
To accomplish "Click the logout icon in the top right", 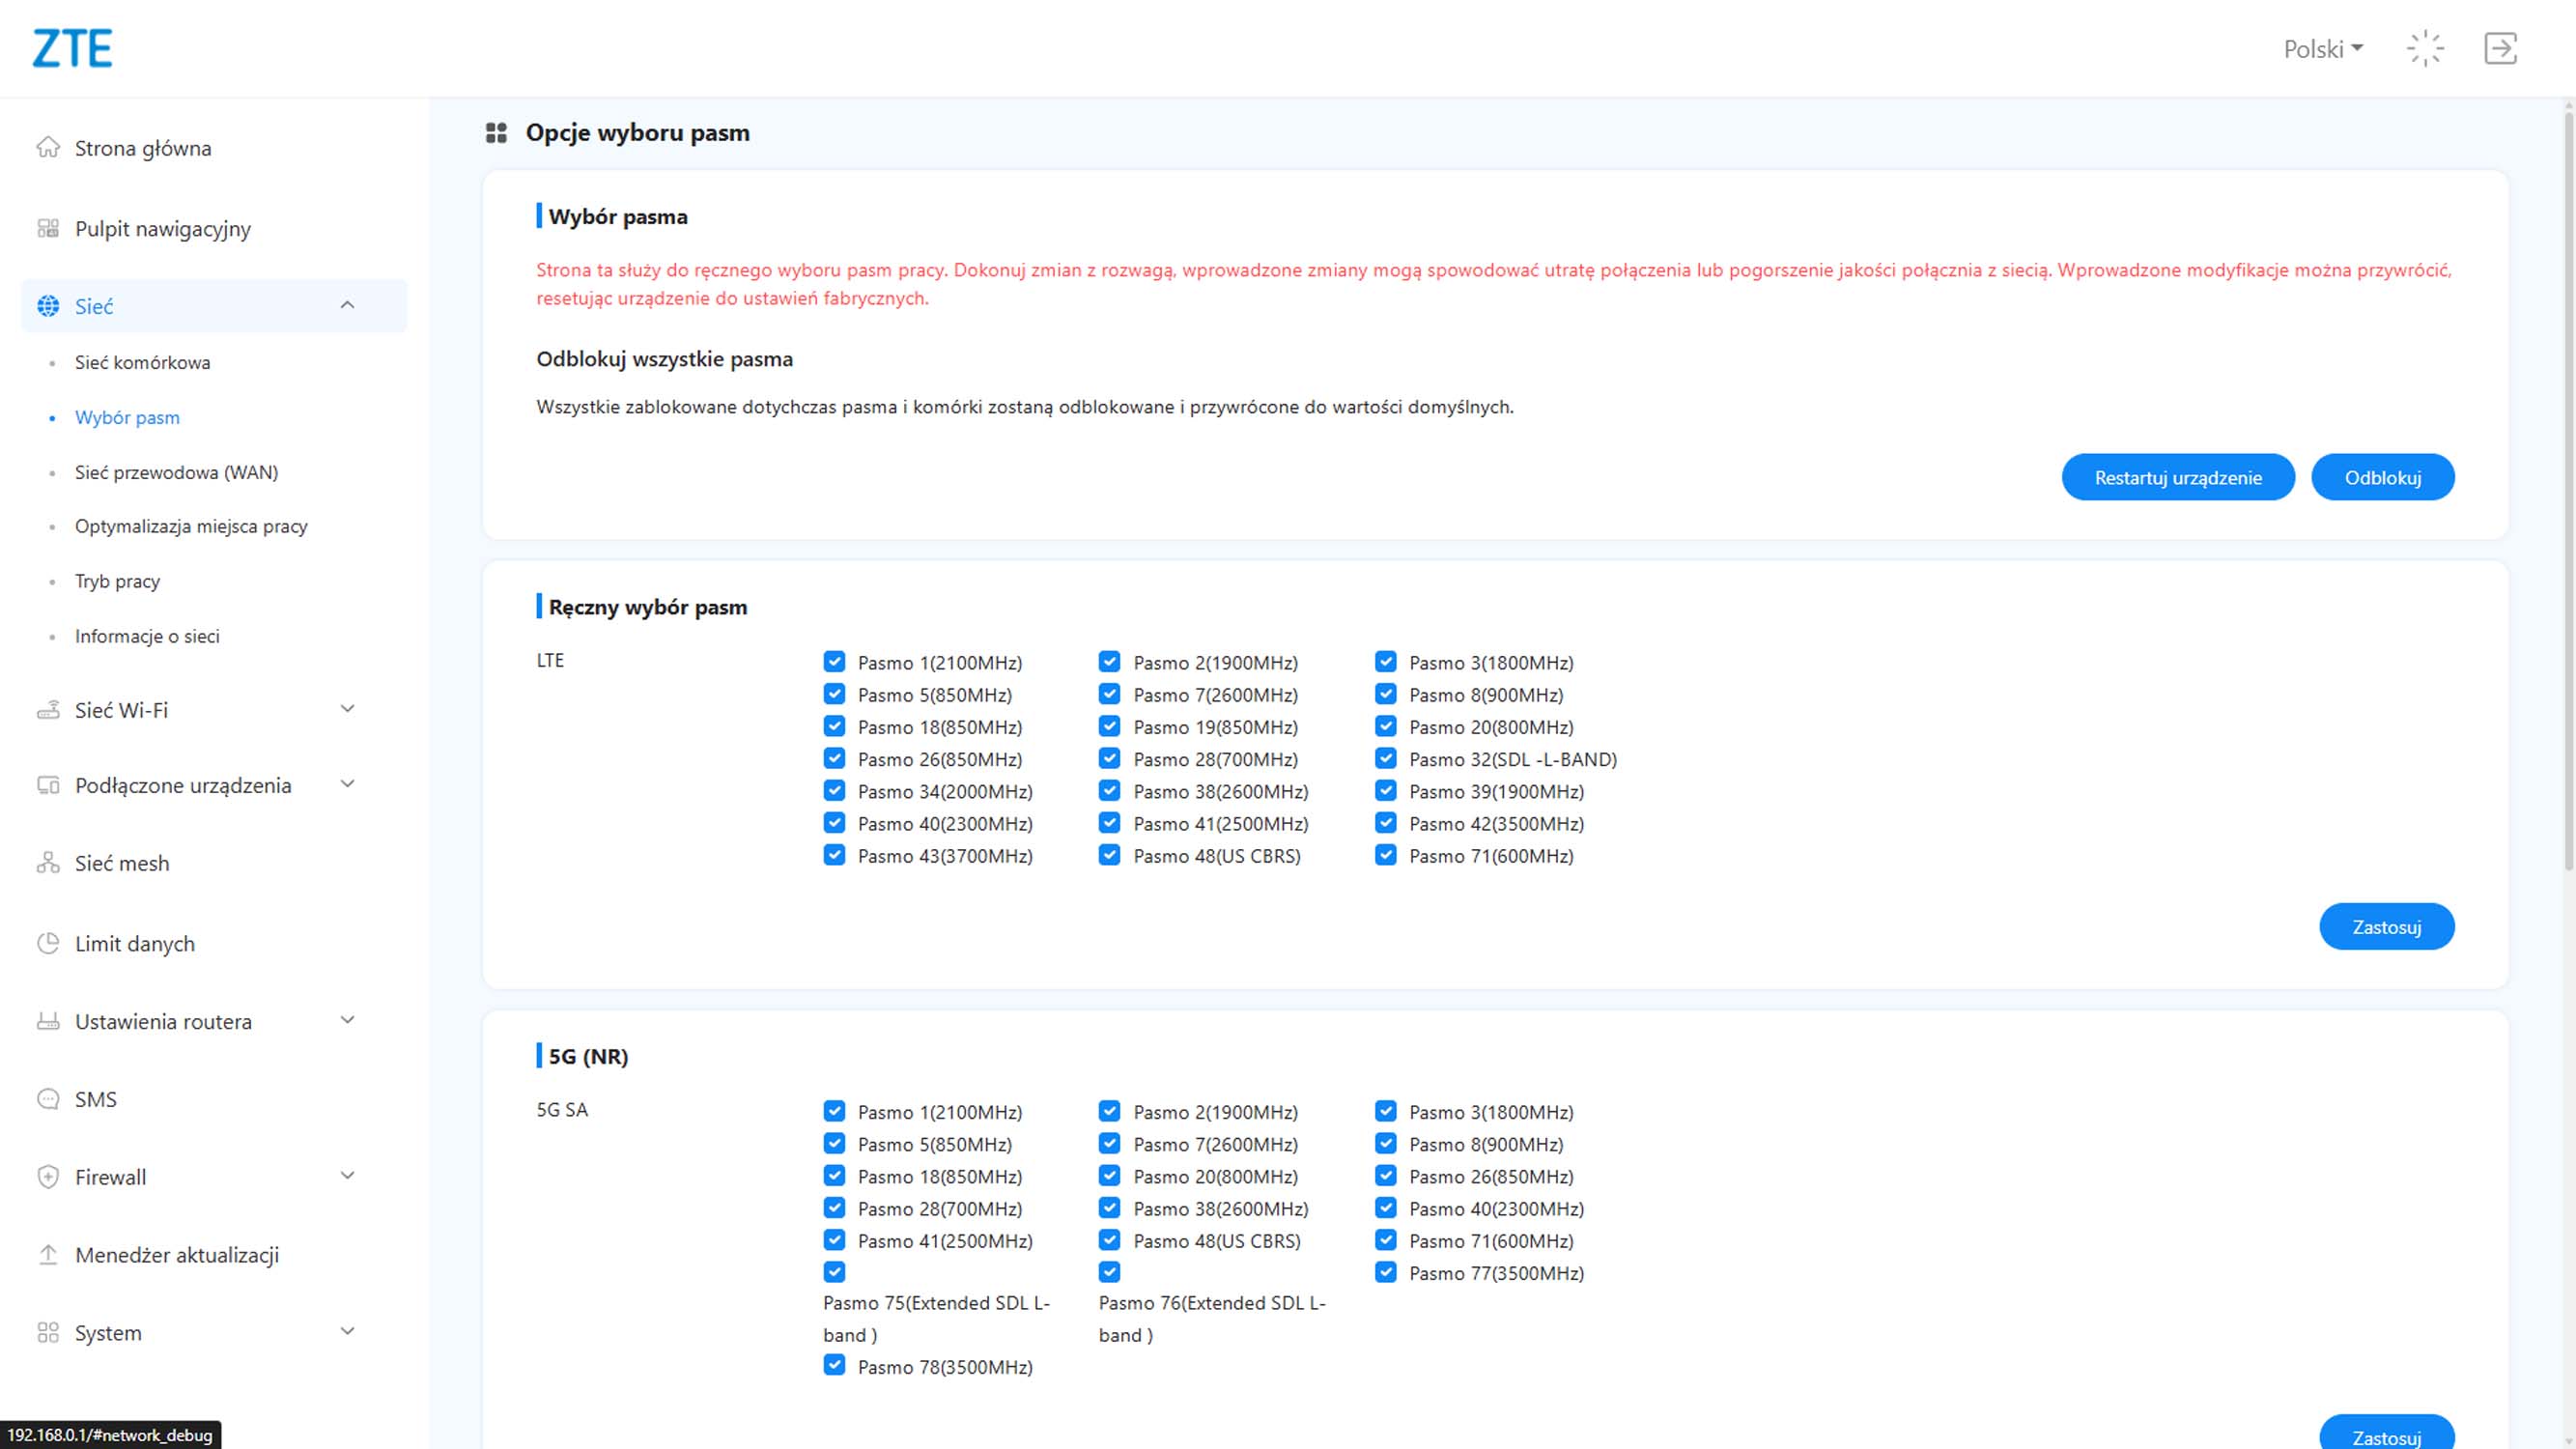I will click(2500, 48).
